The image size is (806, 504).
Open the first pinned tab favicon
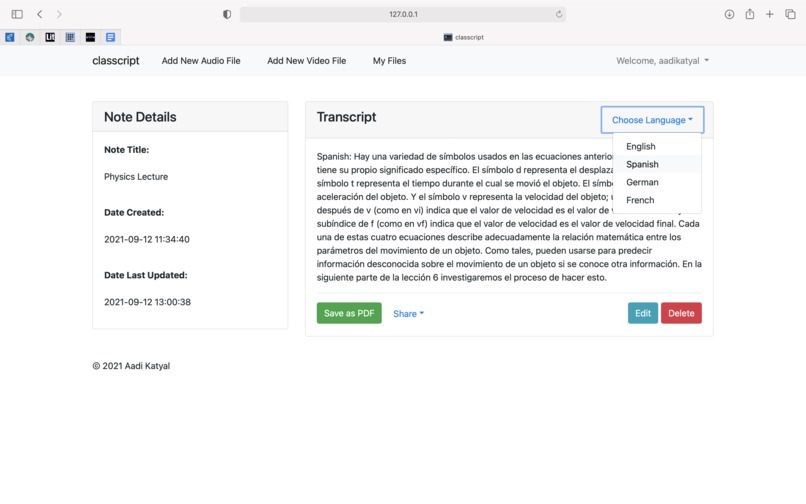point(10,37)
